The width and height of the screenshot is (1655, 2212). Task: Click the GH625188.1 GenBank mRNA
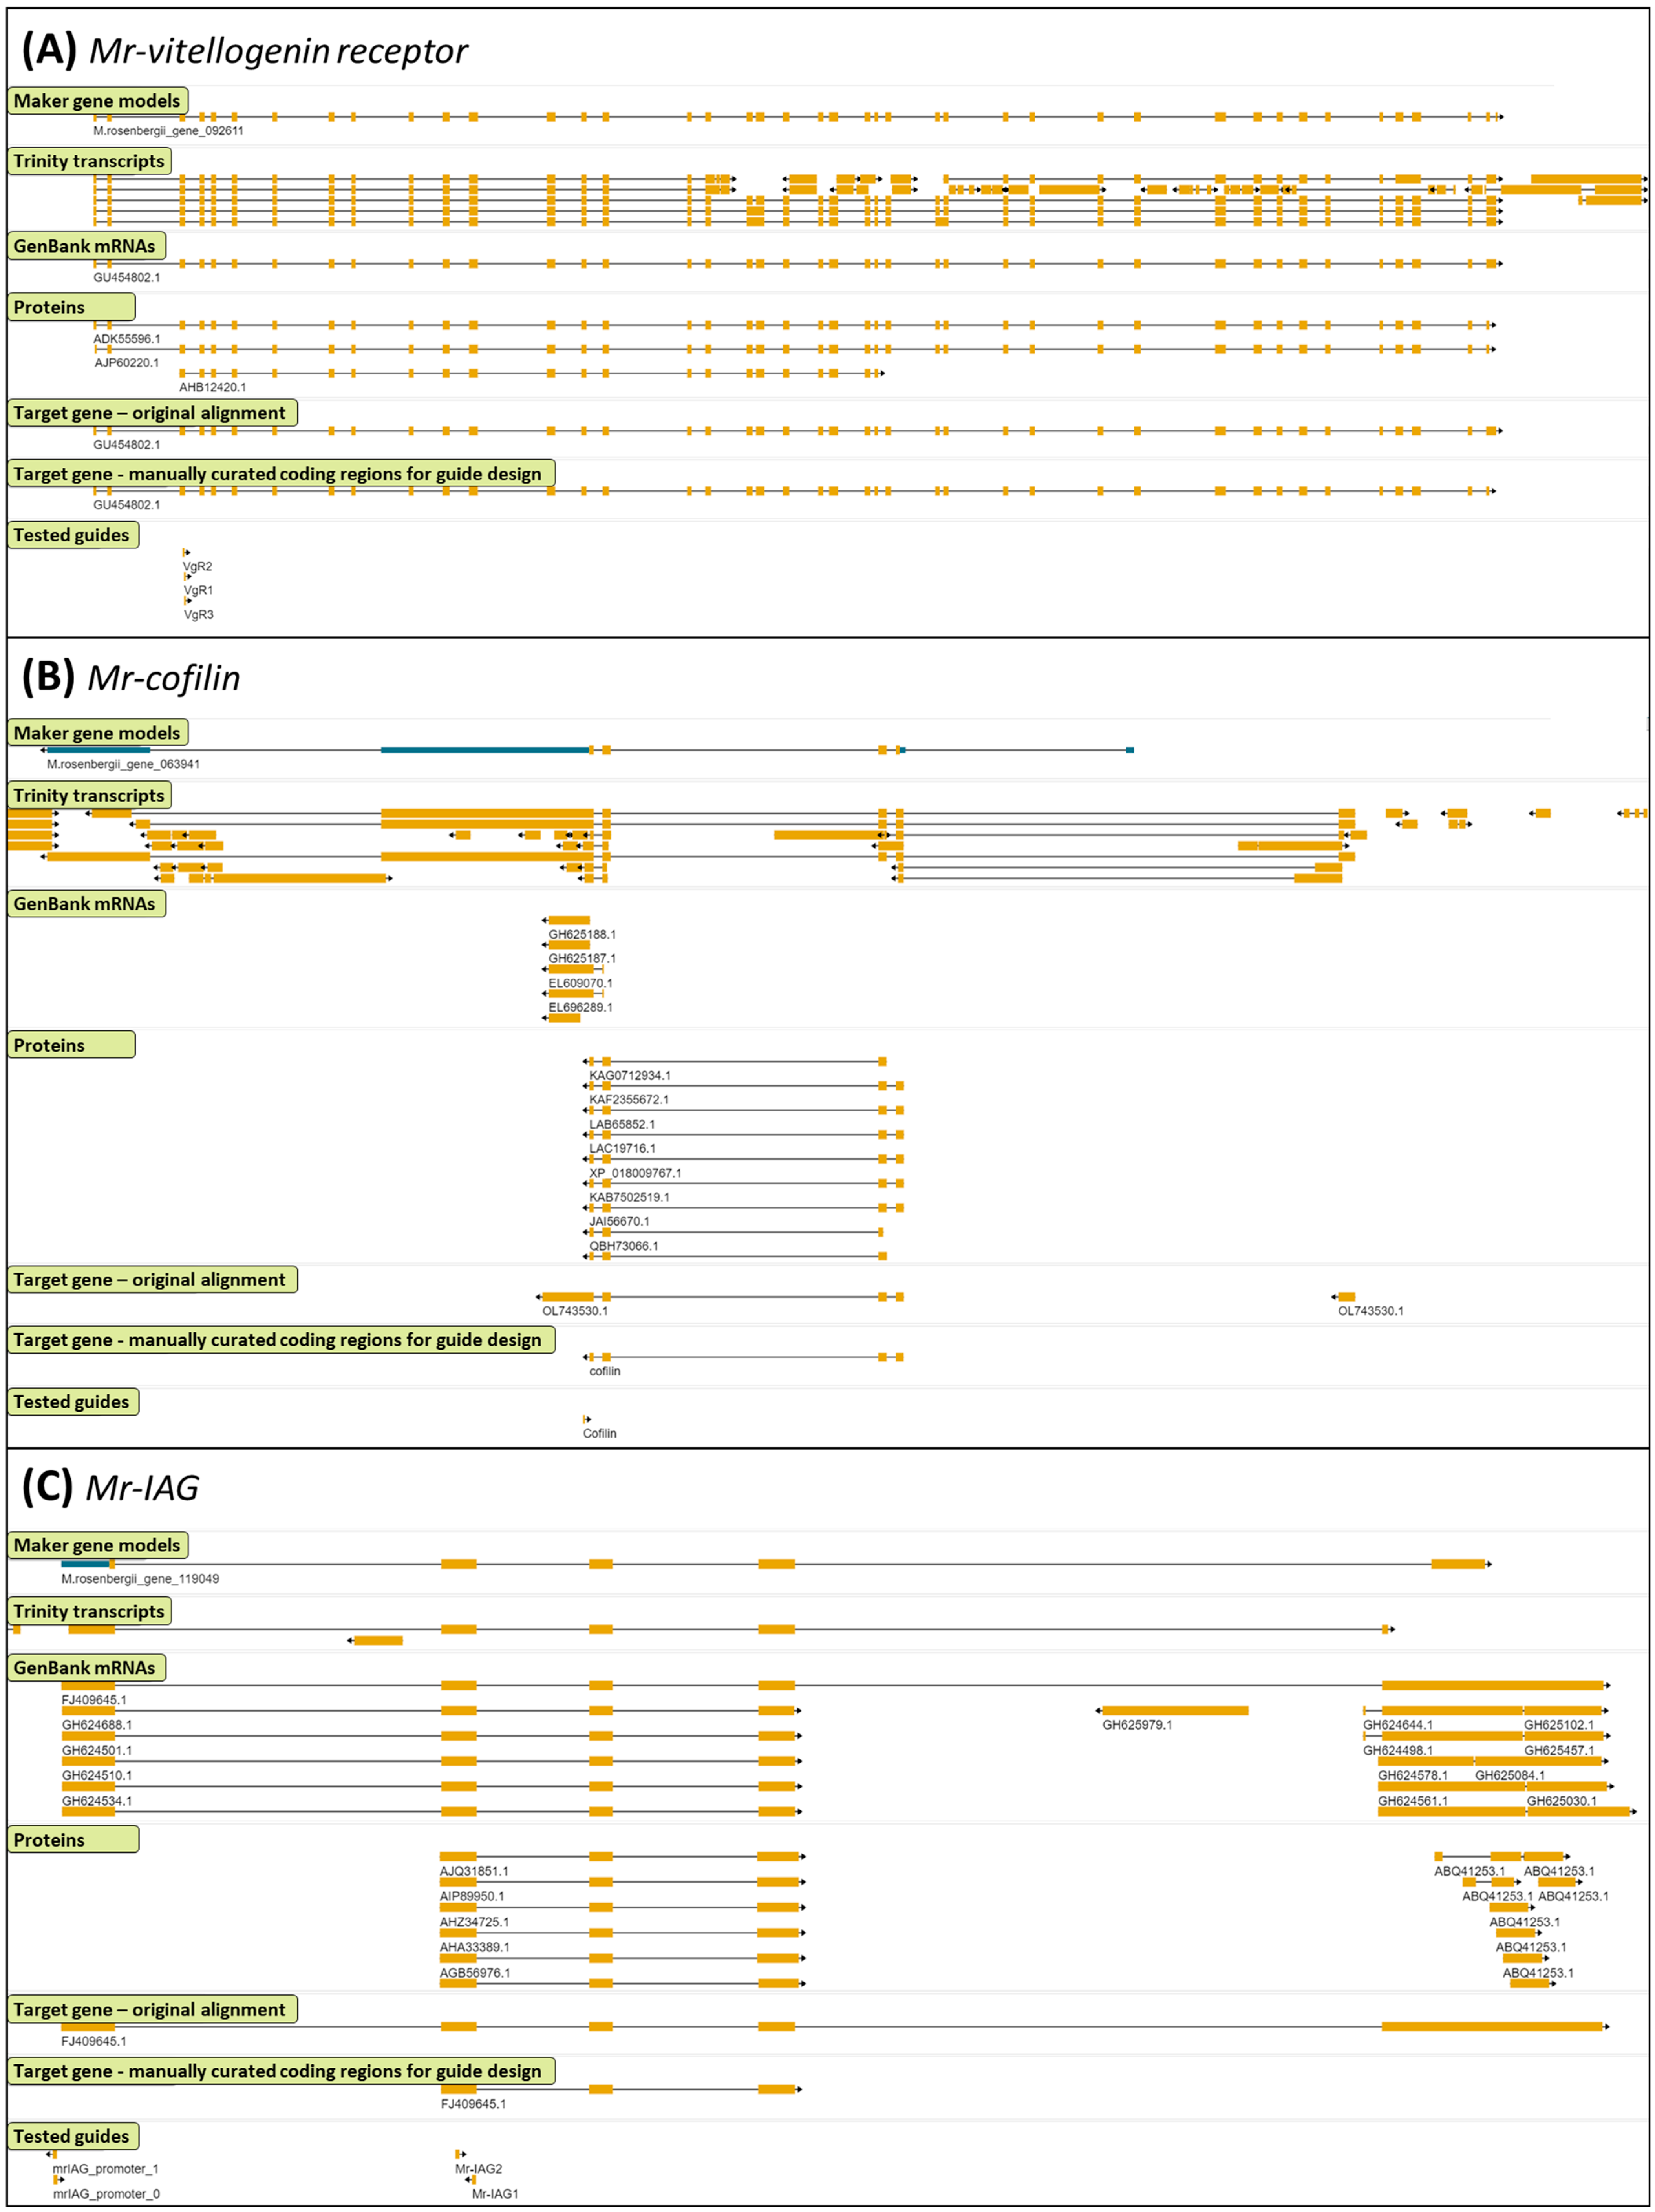(568, 920)
